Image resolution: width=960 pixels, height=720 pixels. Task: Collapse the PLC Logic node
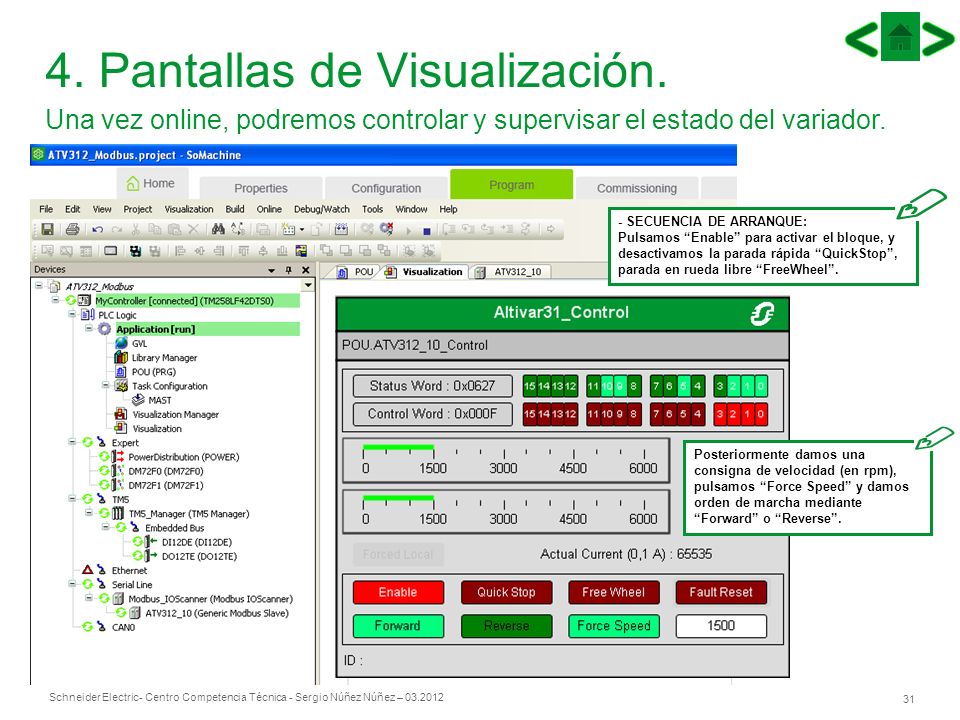72,314
